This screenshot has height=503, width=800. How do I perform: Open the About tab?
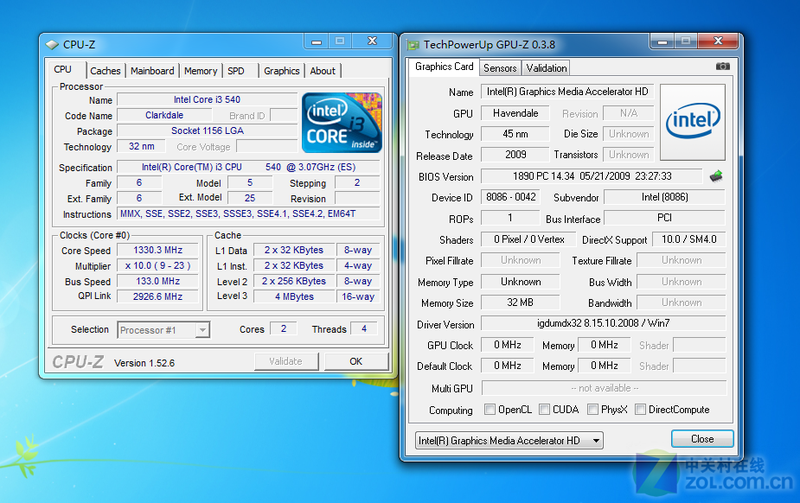pos(322,71)
